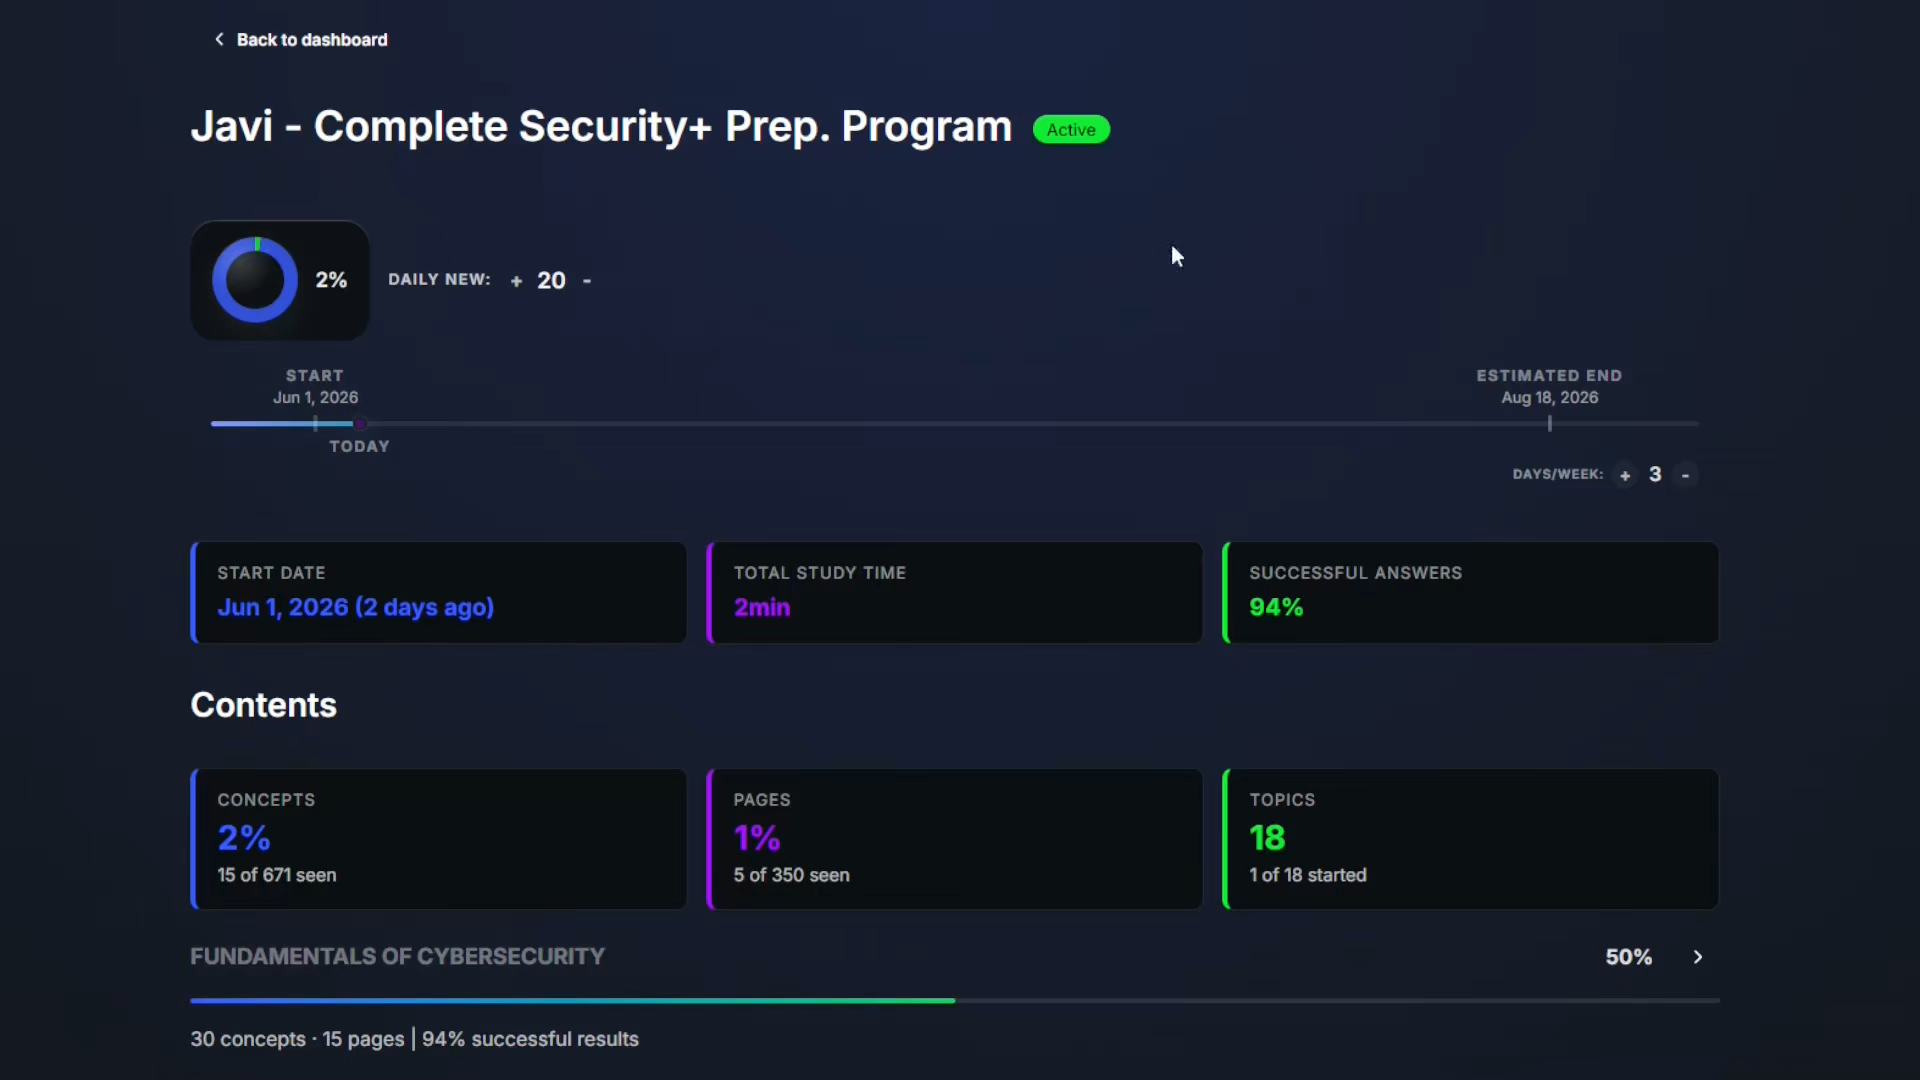Click the Start marker on timeline
Viewport: 1920px width, 1080px height.
(315, 424)
